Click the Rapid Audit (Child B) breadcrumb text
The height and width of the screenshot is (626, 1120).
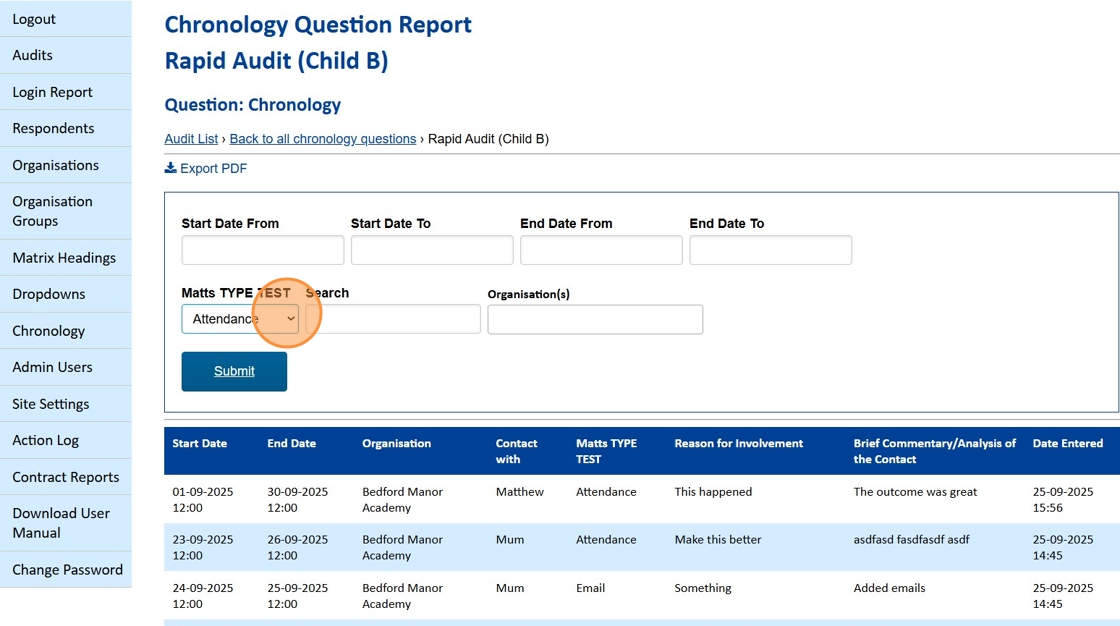(x=489, y=139)
